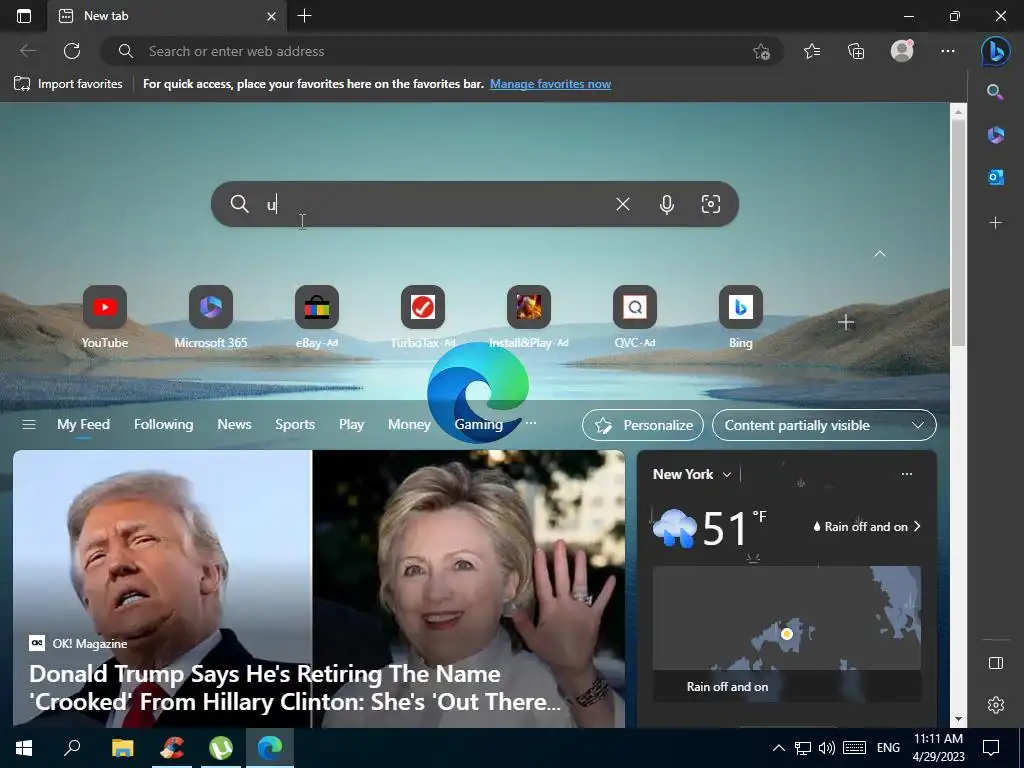This screenshot has width=1024, height=768.
Task: Open sidebar settings gear icon
Action: (995, 705)
